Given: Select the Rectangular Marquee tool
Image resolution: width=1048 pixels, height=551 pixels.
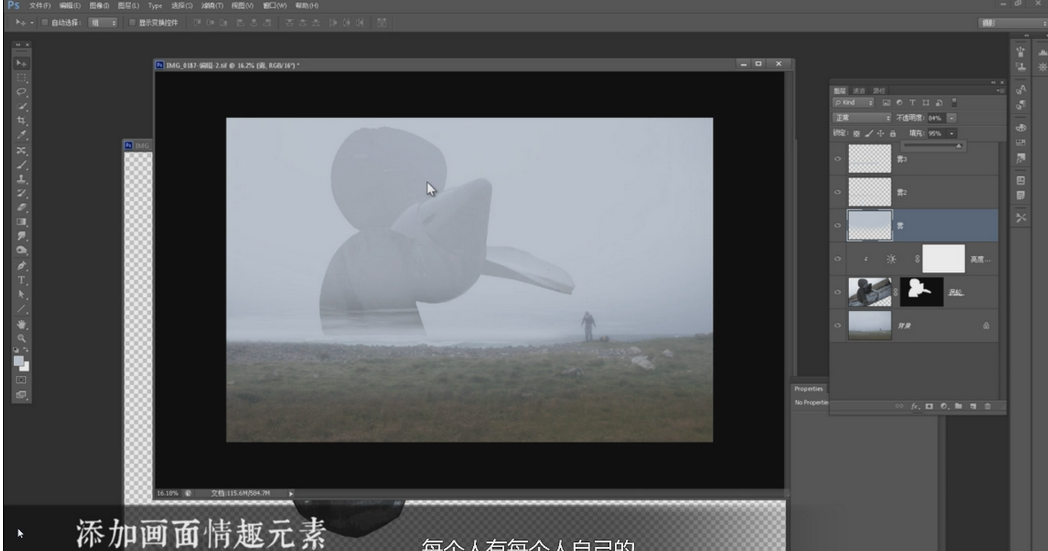Looking at the screenshot, I should pos(21,78).
